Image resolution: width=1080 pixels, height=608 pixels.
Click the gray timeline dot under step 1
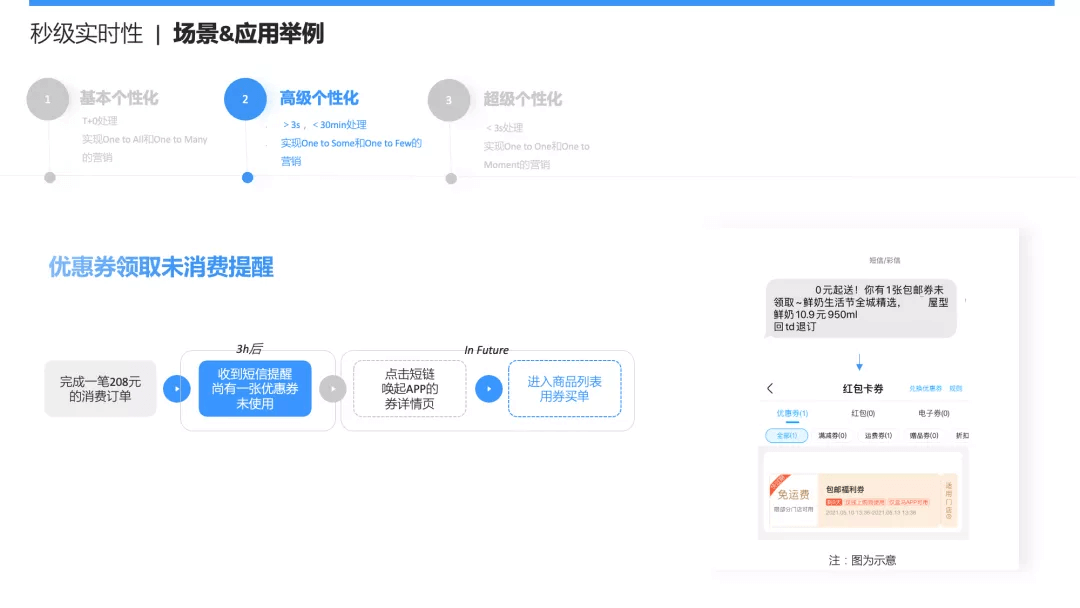tap(48, 177)
